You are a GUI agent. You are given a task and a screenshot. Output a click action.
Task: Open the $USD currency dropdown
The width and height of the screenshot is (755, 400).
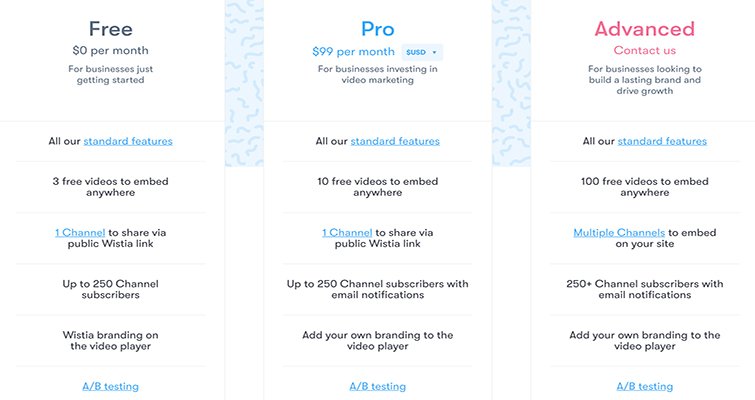(x=421, y=51)
